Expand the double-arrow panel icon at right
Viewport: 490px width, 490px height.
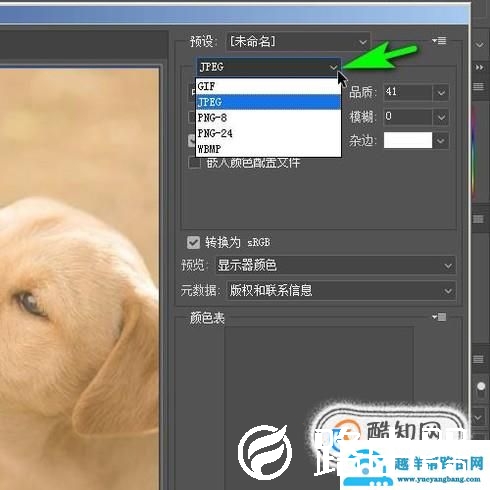[x=480, y=68]
